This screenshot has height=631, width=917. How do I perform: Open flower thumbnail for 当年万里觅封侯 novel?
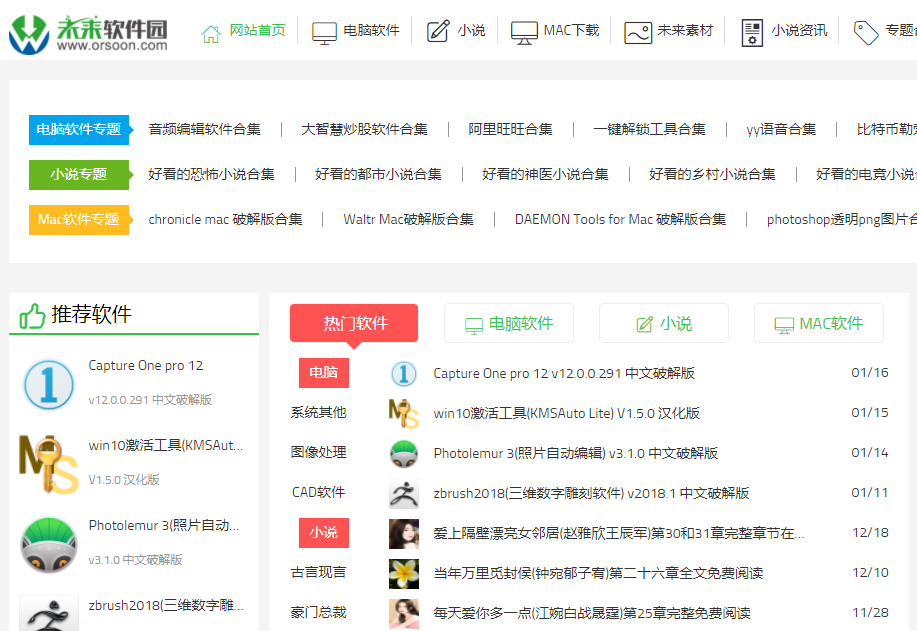click(404, 573)
